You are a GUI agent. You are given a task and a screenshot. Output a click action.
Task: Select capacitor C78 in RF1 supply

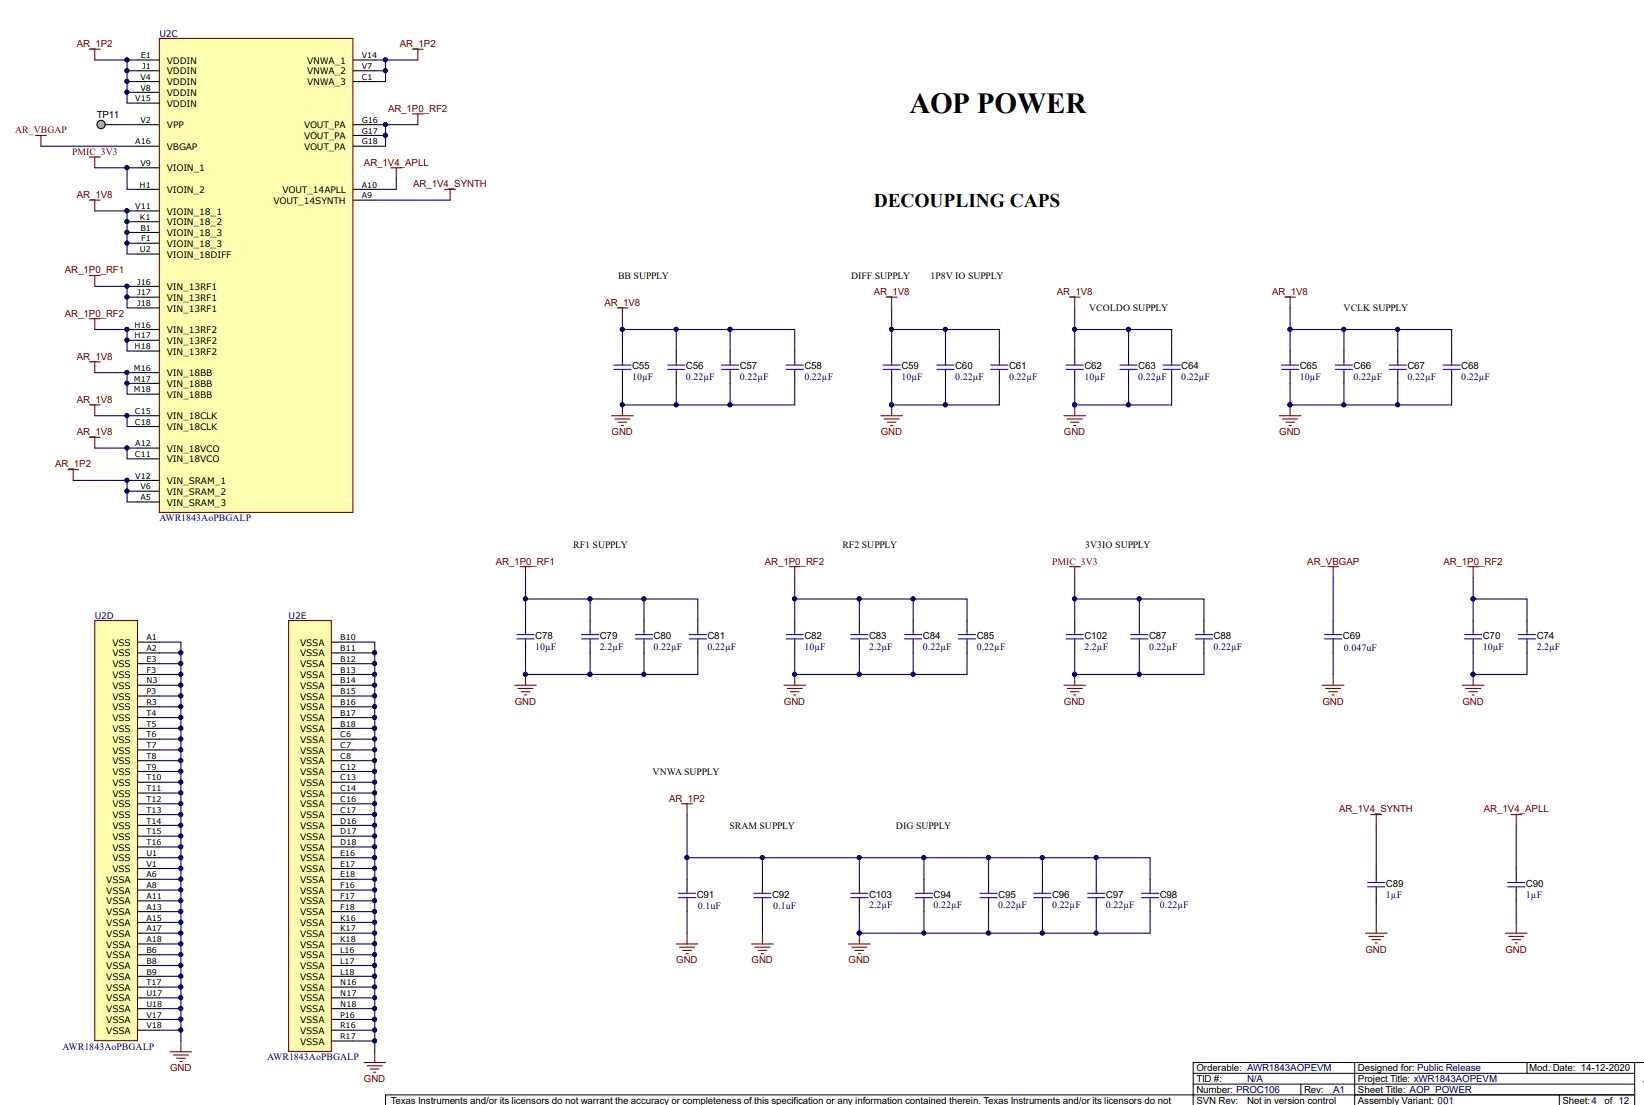pos(525,637)
